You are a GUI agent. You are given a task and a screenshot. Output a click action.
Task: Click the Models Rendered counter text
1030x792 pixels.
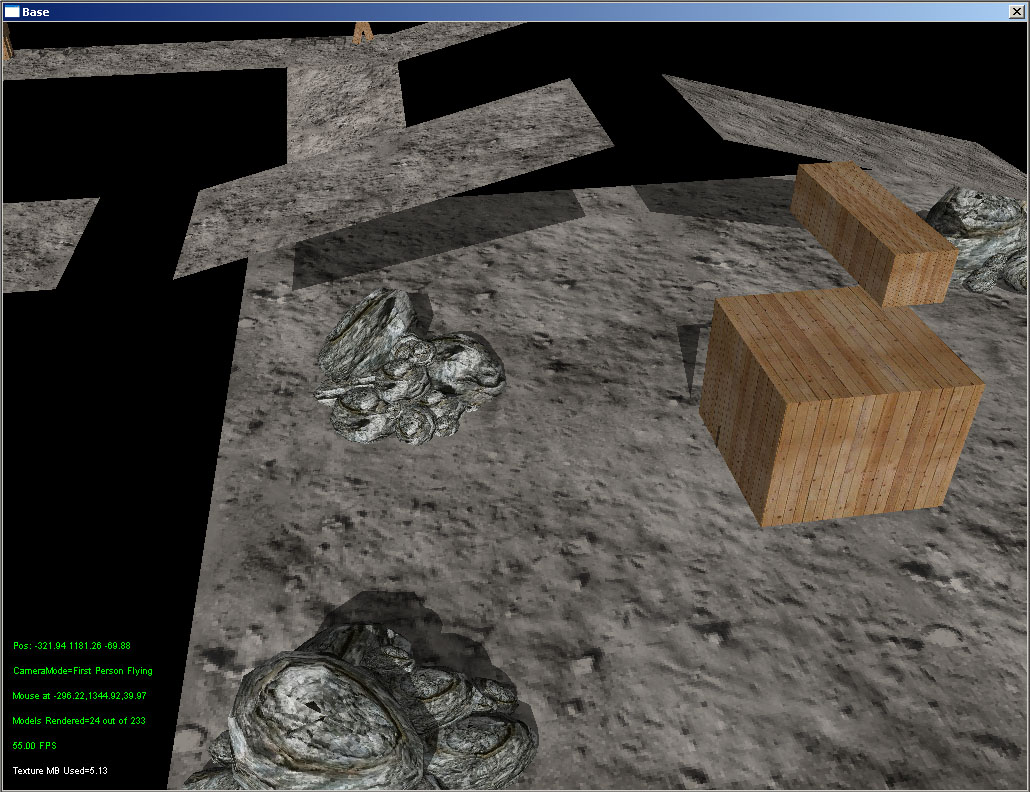pyautogui.click(x=79, y=721)
